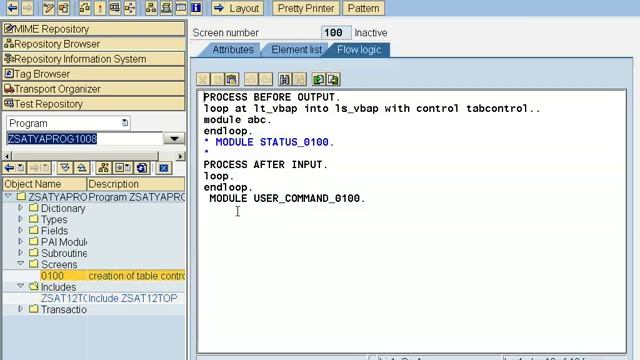Viewport: 640px width, 360px height.
Task: Collapse the ZSATYAPROG root program node
Action: (x=8, y=196)
